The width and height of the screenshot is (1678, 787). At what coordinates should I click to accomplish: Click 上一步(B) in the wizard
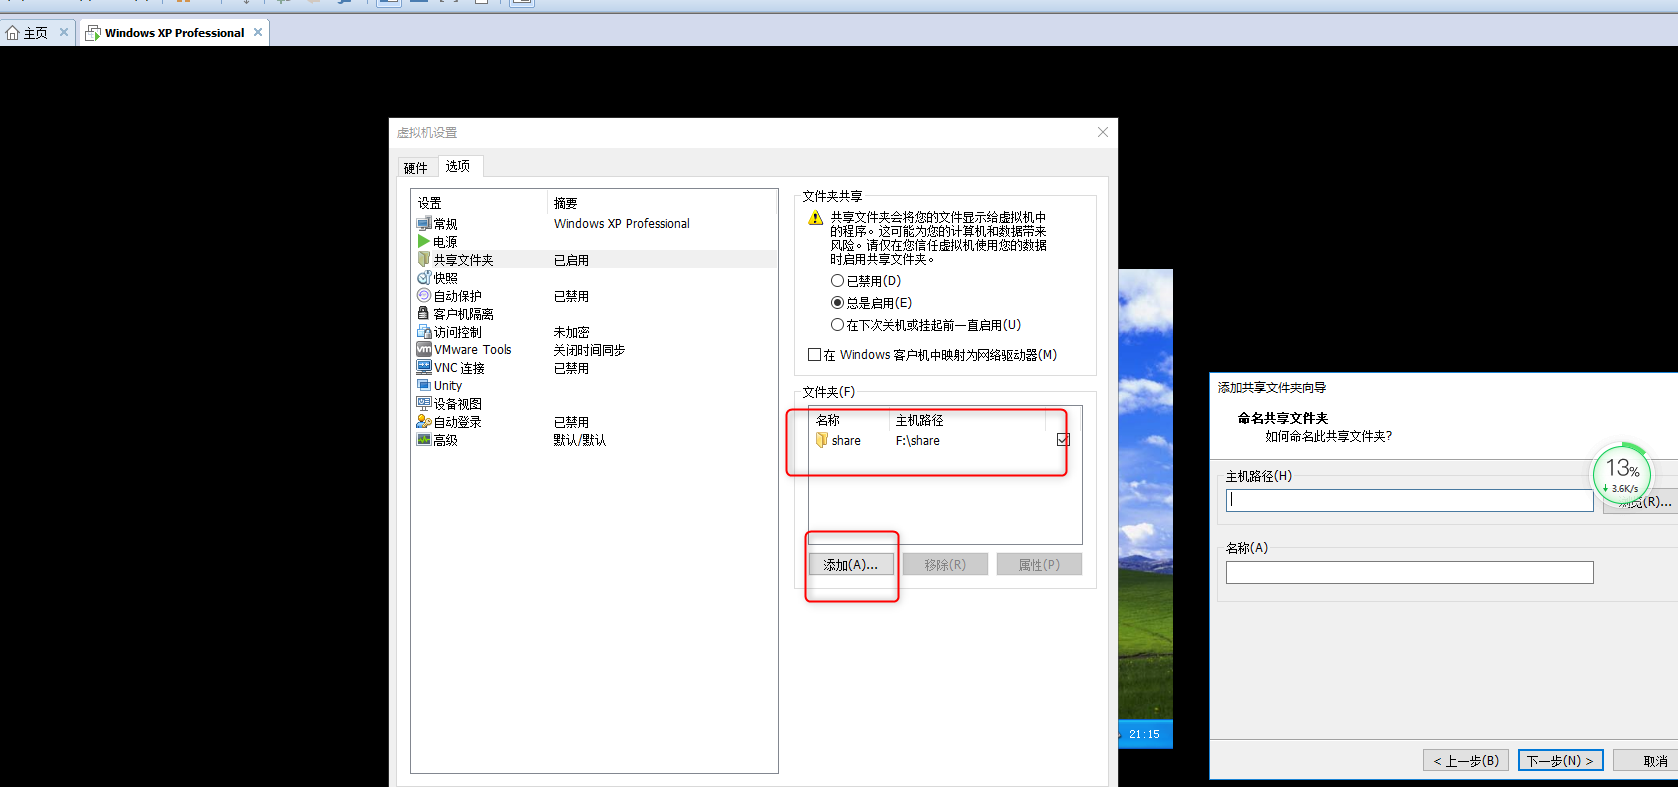pyautogui.click(x=1466, y=761)
